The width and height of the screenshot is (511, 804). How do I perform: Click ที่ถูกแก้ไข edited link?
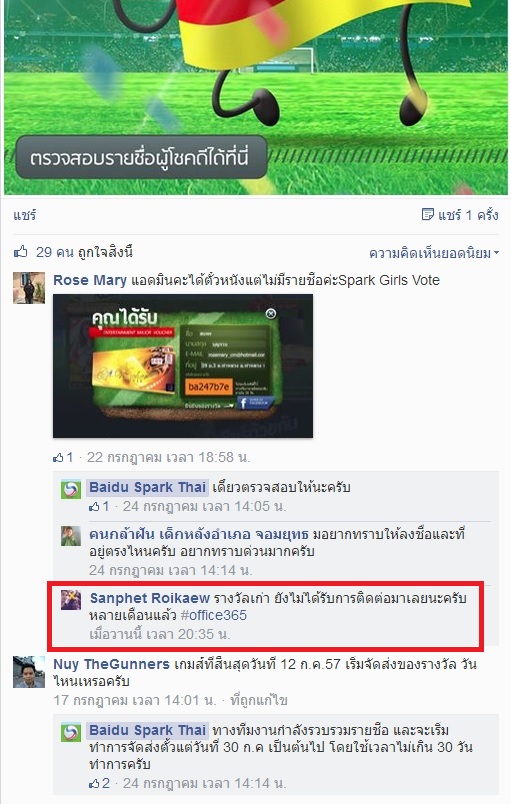coord(259,700)
